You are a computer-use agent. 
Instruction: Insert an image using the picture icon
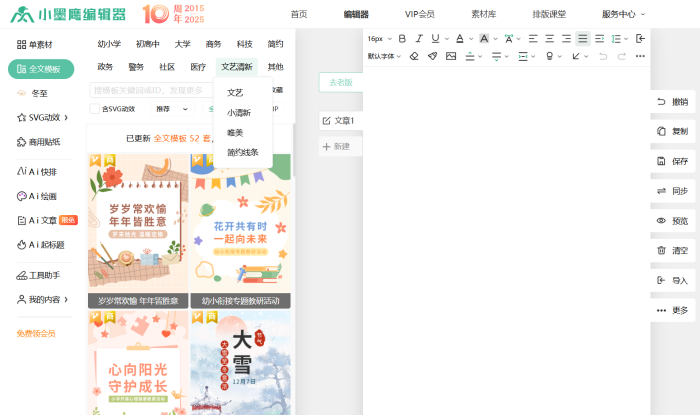[451, 56]
